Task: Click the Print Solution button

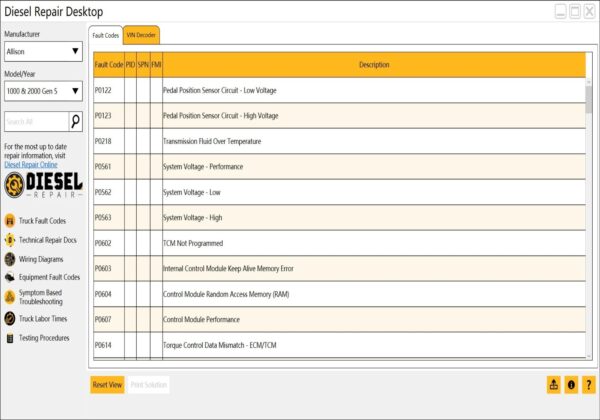Action: 148,385
